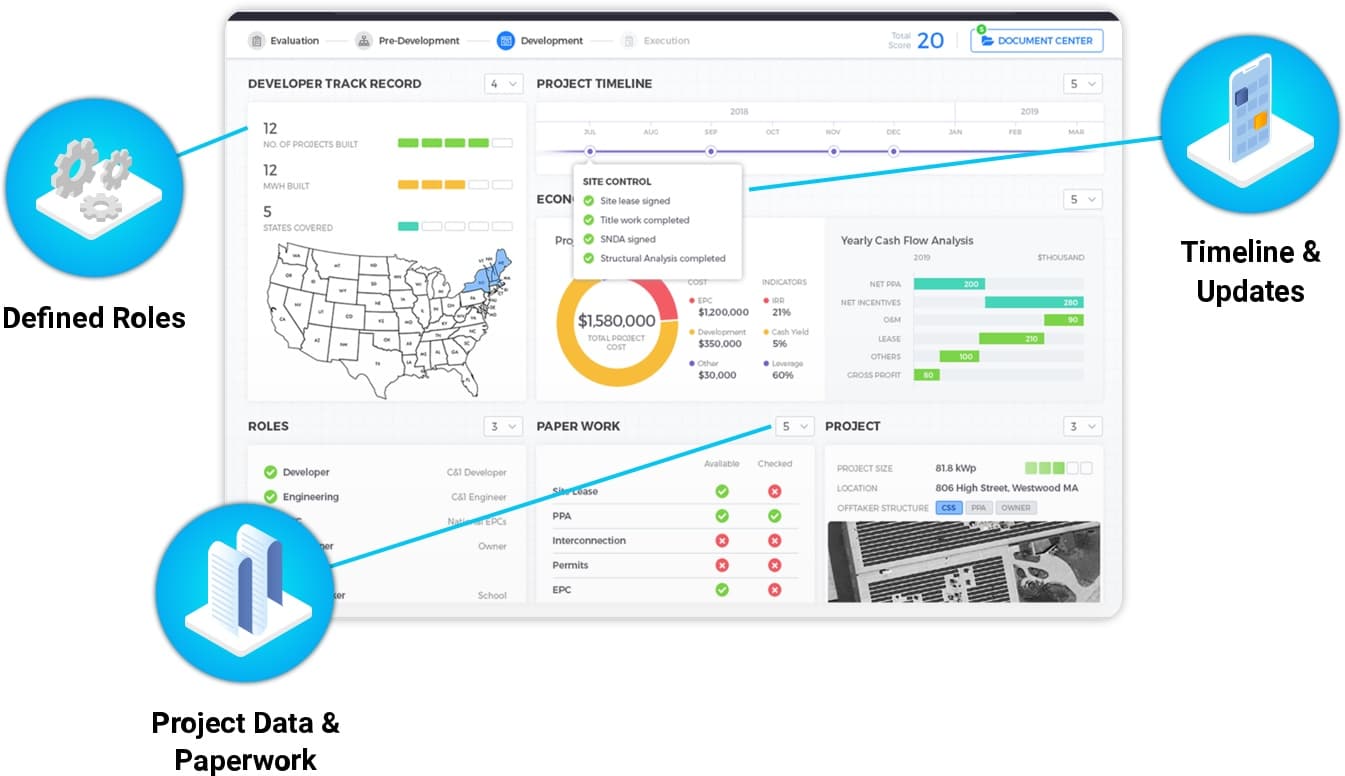Toggle the Site lease signed checkmark
Image resolution: width=1345 pixels, height=776 pixels.
click(589, 201)
